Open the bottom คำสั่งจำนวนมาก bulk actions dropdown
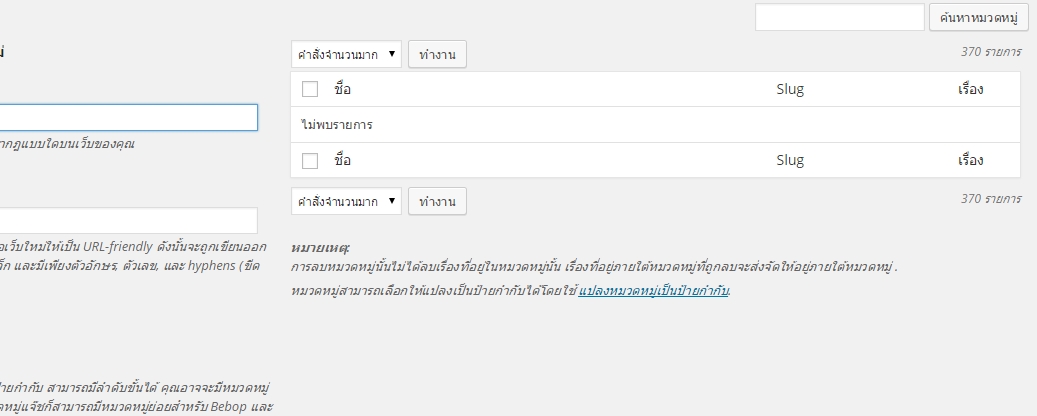1037x416 pixels. (346, 201)
